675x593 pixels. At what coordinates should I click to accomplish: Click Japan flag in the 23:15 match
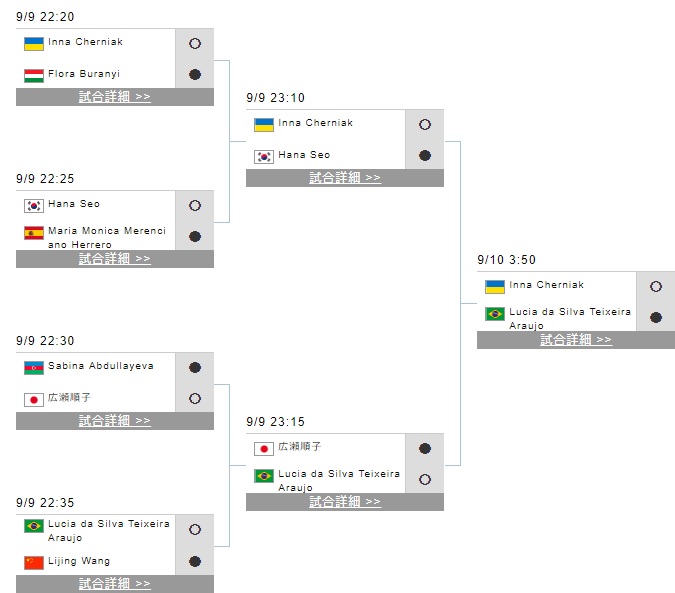[x=264, y=449]
